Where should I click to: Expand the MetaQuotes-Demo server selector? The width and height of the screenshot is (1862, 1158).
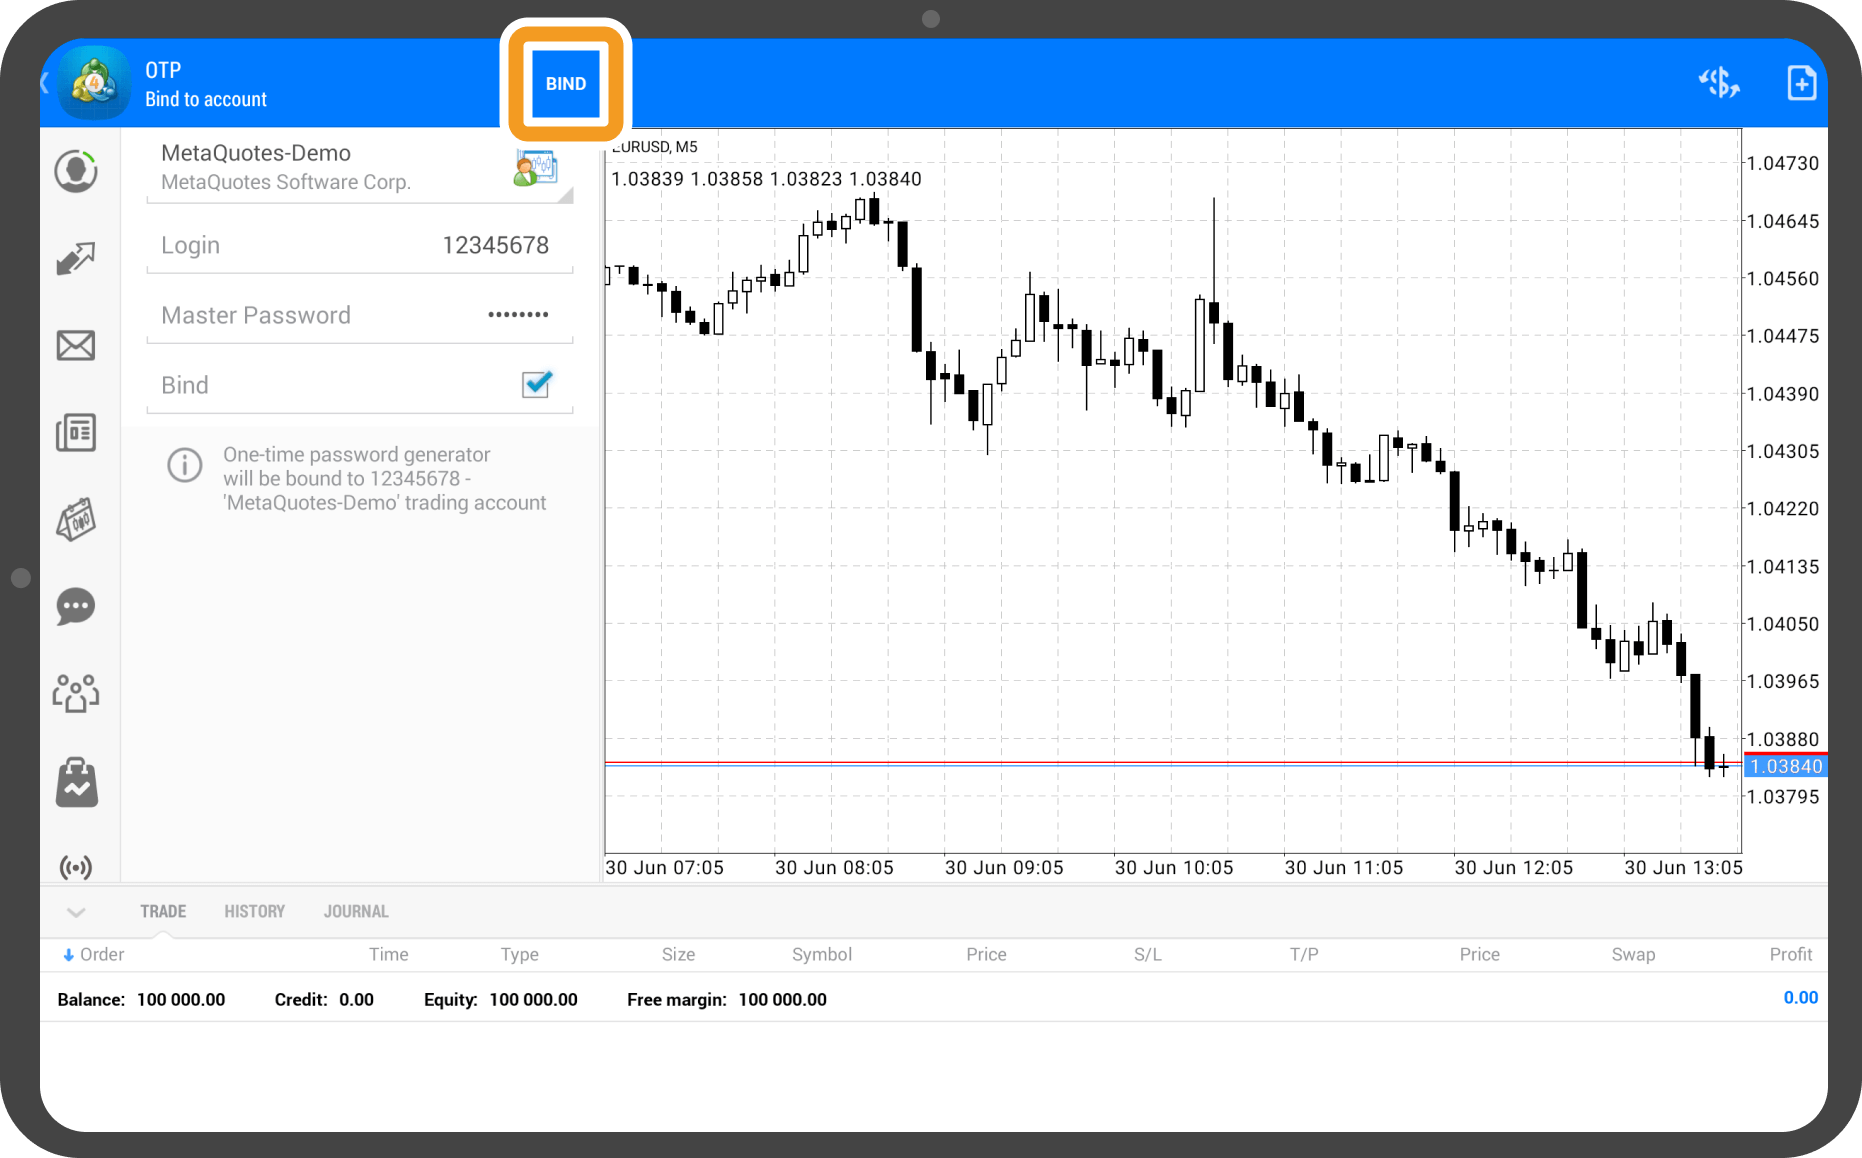(x=360, y=167)
